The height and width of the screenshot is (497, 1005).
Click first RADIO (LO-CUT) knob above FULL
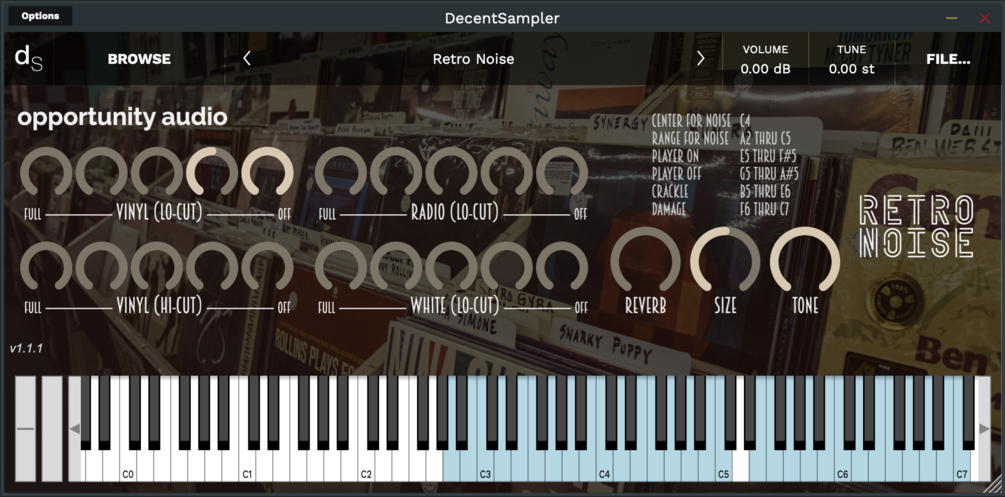point(341,173)
